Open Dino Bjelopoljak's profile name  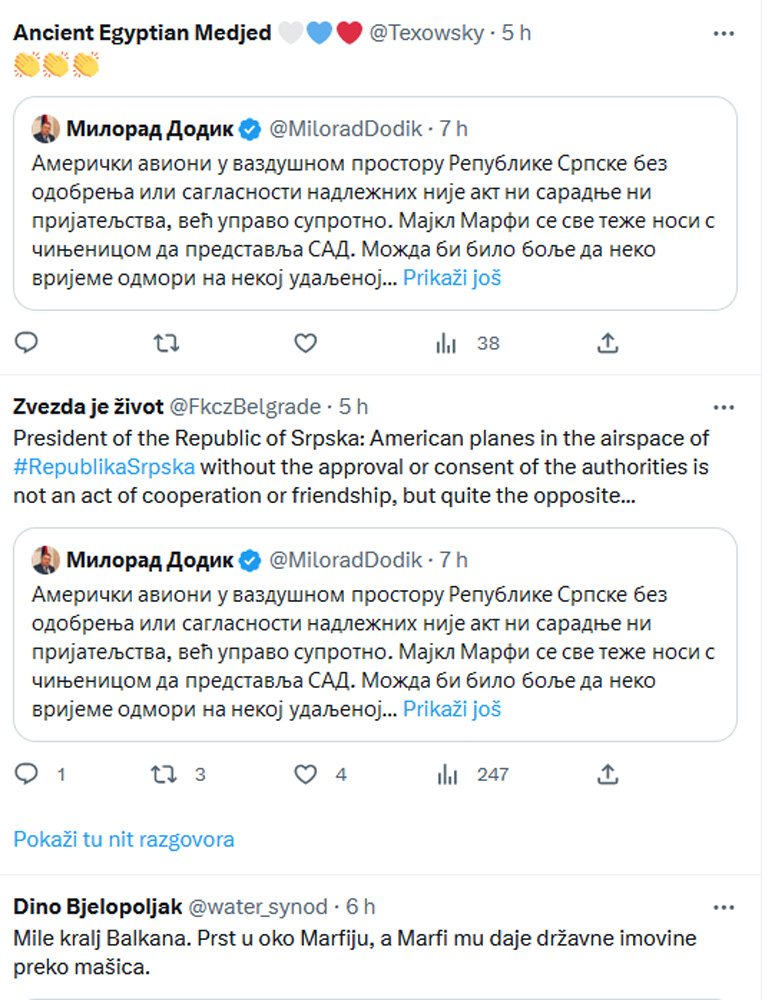pos(98,907)
